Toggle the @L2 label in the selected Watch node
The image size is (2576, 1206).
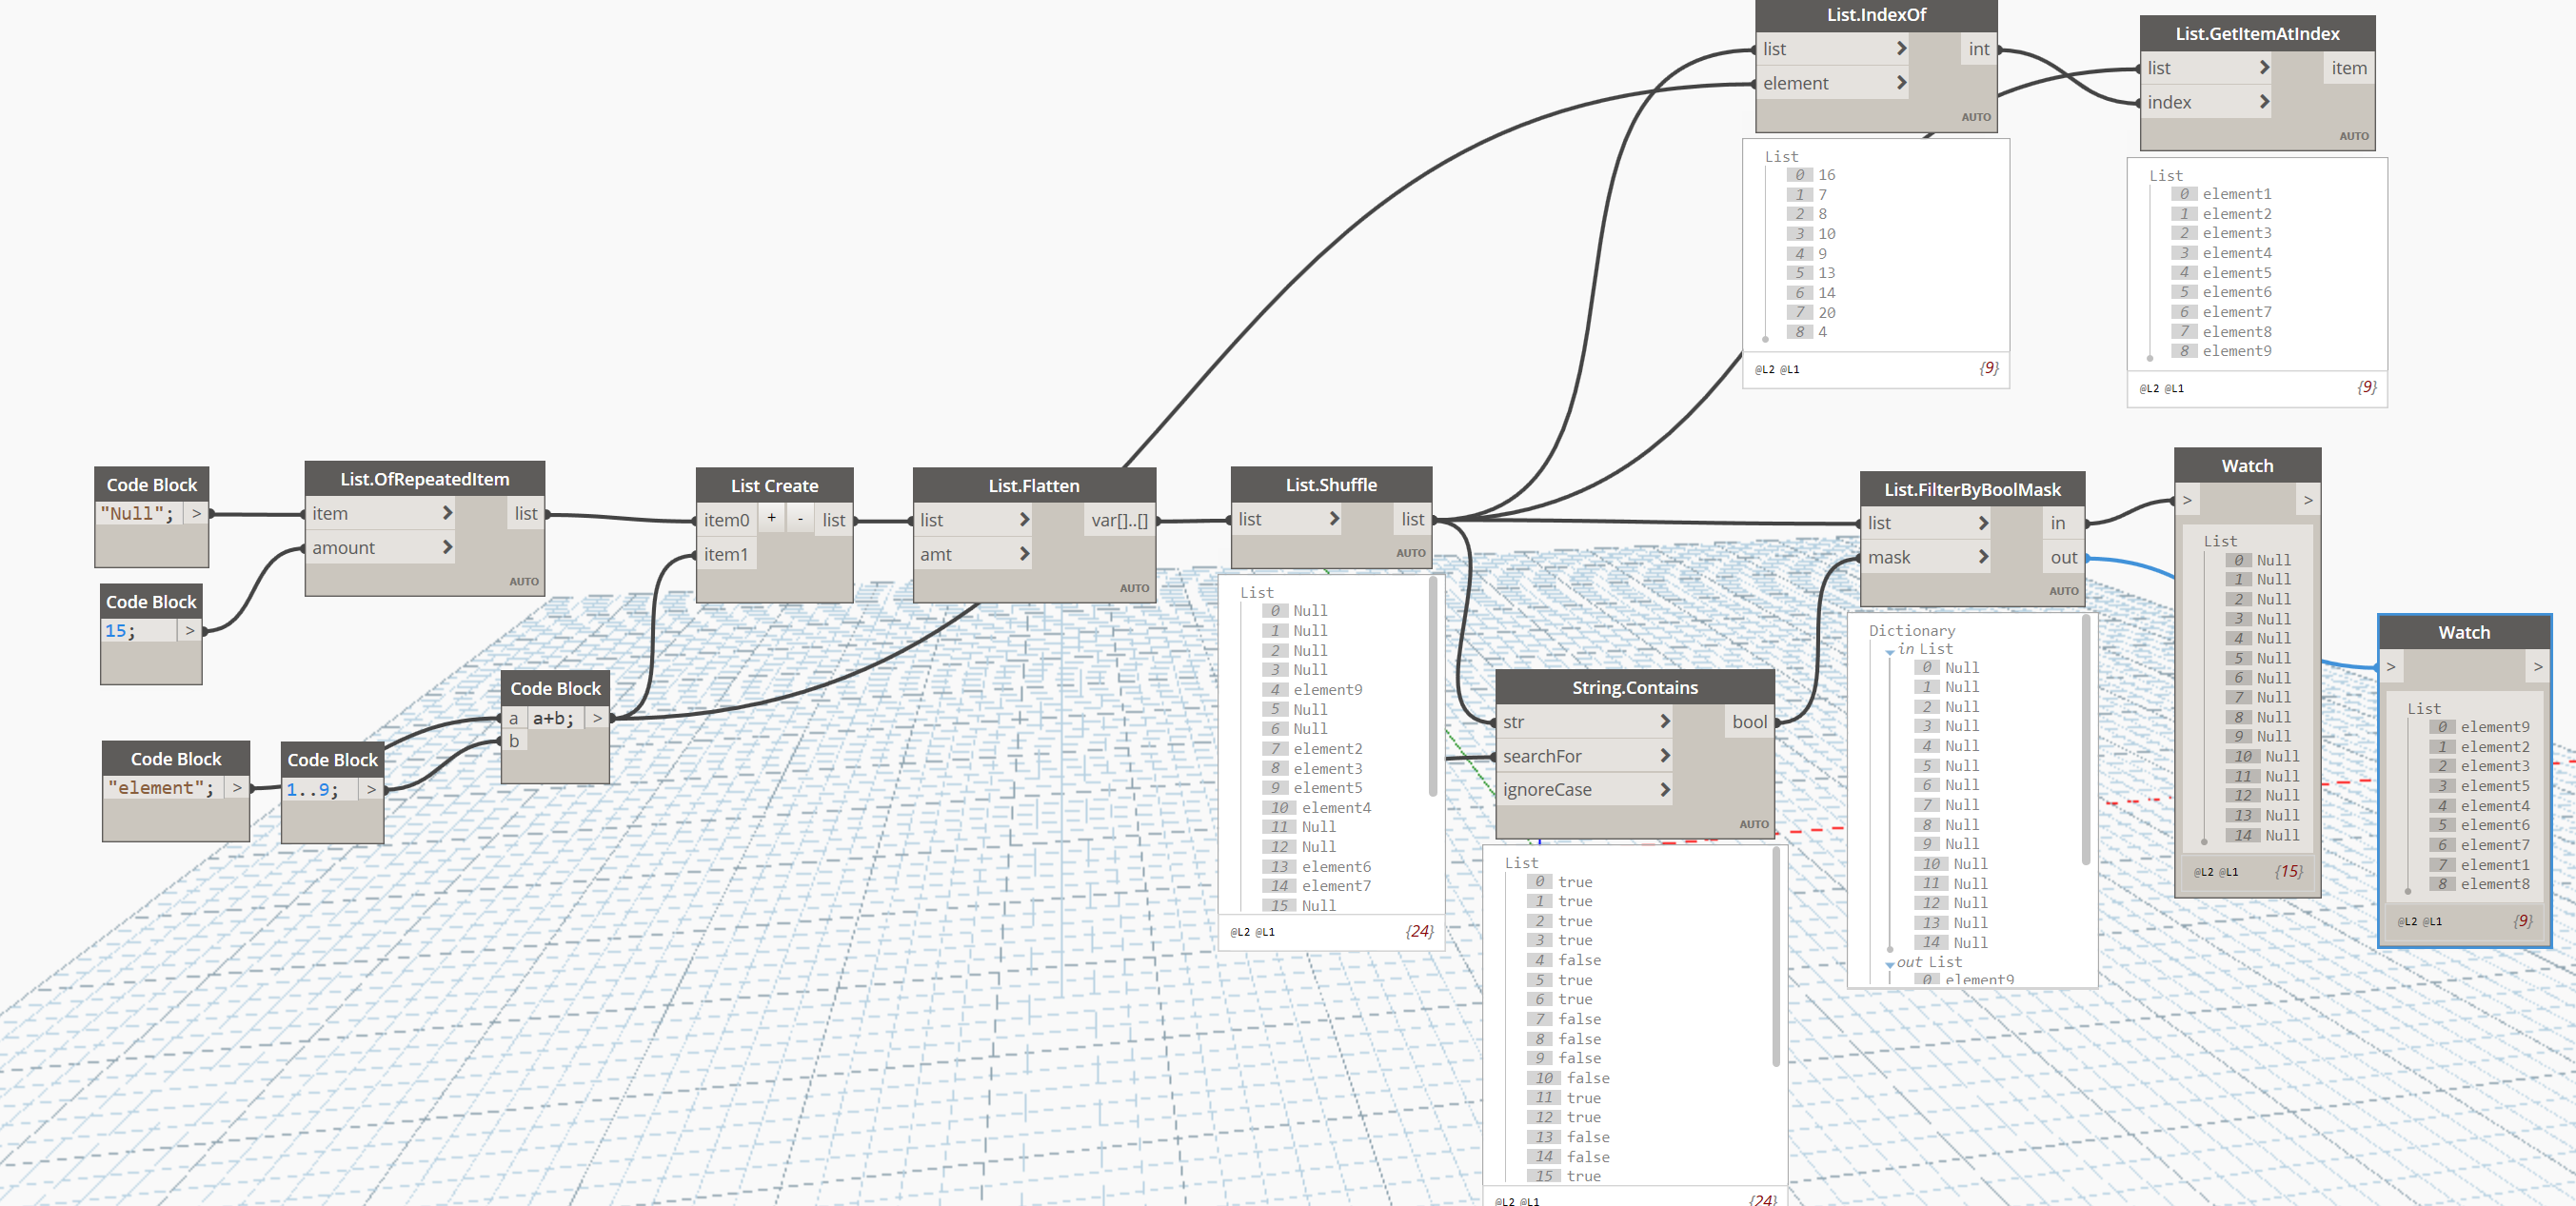click(2406, 922)
